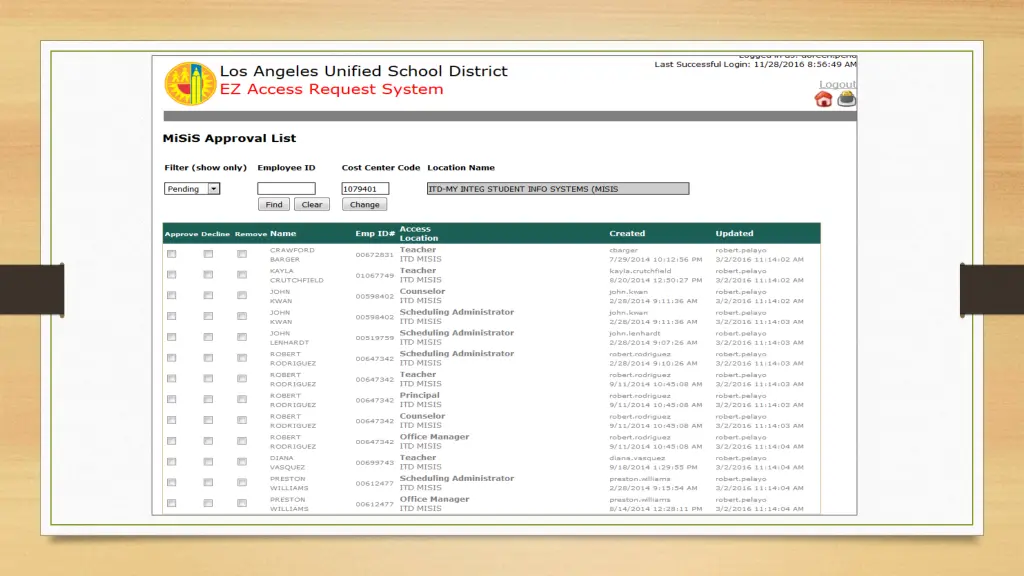Viewport: 1024px width, 576px height.
Task: Click the MiSiS Approval List heading
Action: coord(229,138)
